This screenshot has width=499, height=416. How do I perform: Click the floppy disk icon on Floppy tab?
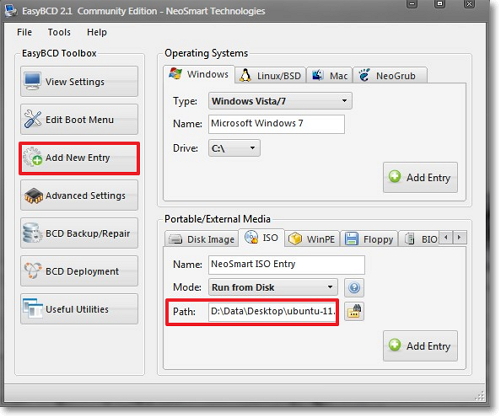351,239
